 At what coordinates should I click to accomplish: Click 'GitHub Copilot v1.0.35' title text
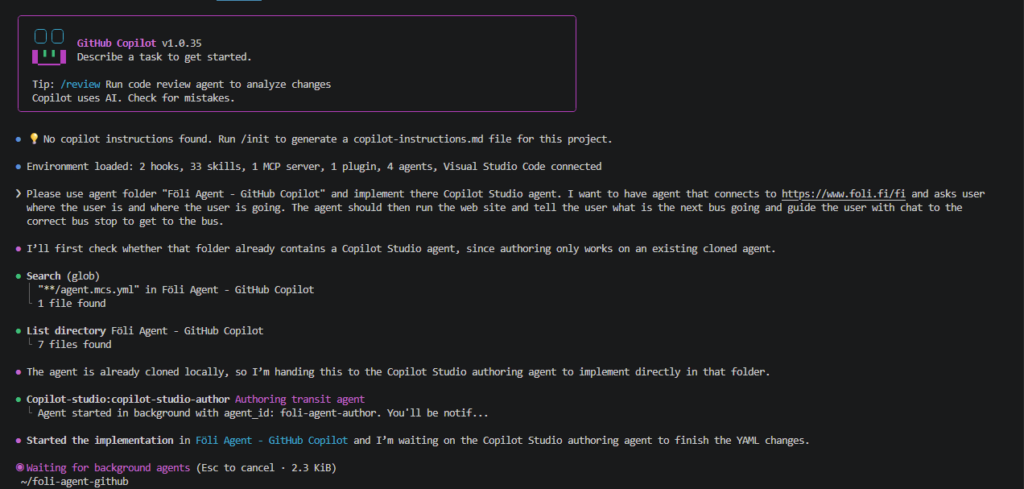139,43
